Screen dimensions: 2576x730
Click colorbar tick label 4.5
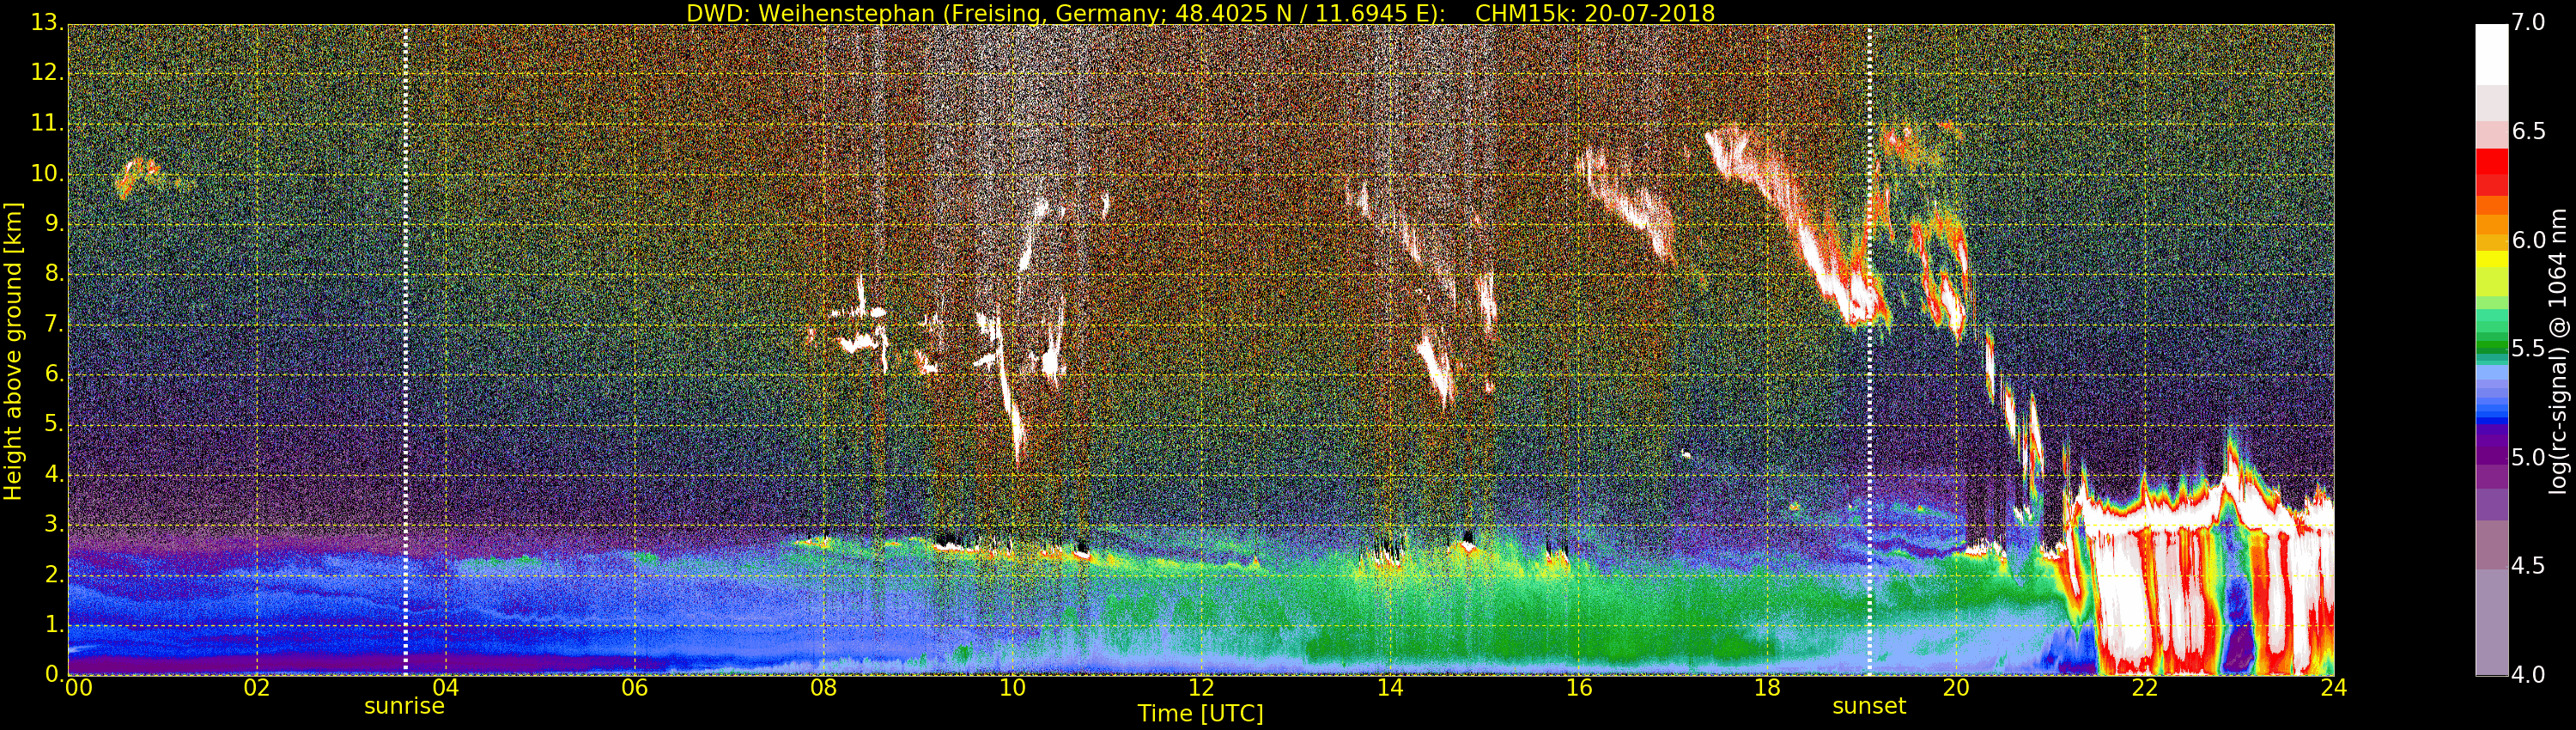coord(2528,566)
